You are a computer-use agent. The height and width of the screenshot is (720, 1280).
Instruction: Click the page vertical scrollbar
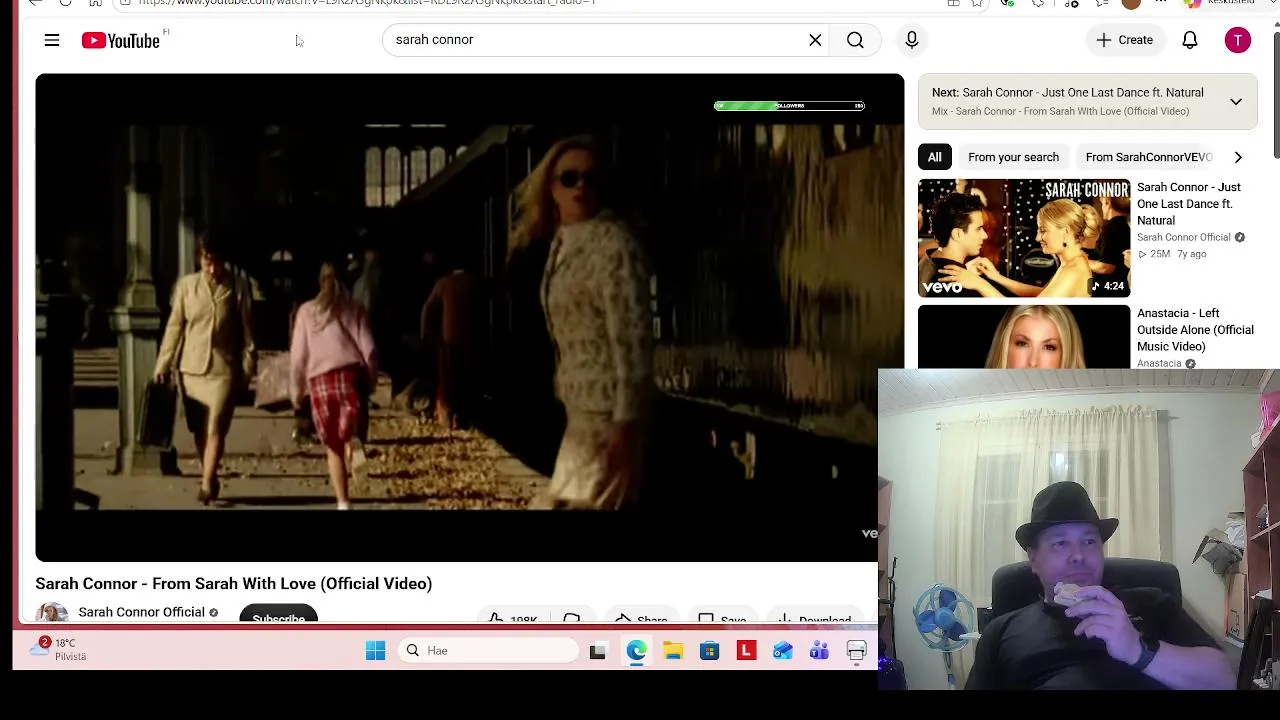point(1276,95)
